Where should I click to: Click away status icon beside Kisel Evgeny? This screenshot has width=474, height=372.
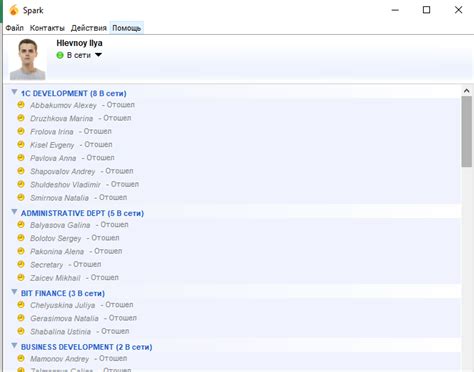(21, 144)
